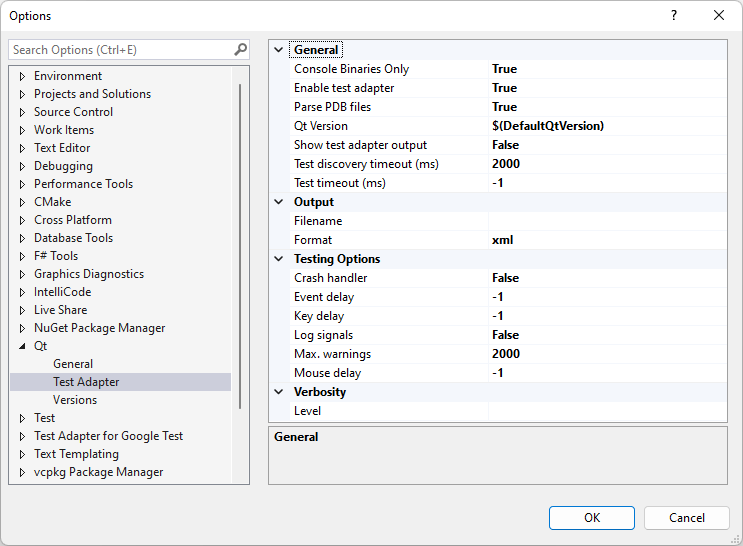Click the Parse PDB files value
The image size is (743, 546).
(607, 107)
